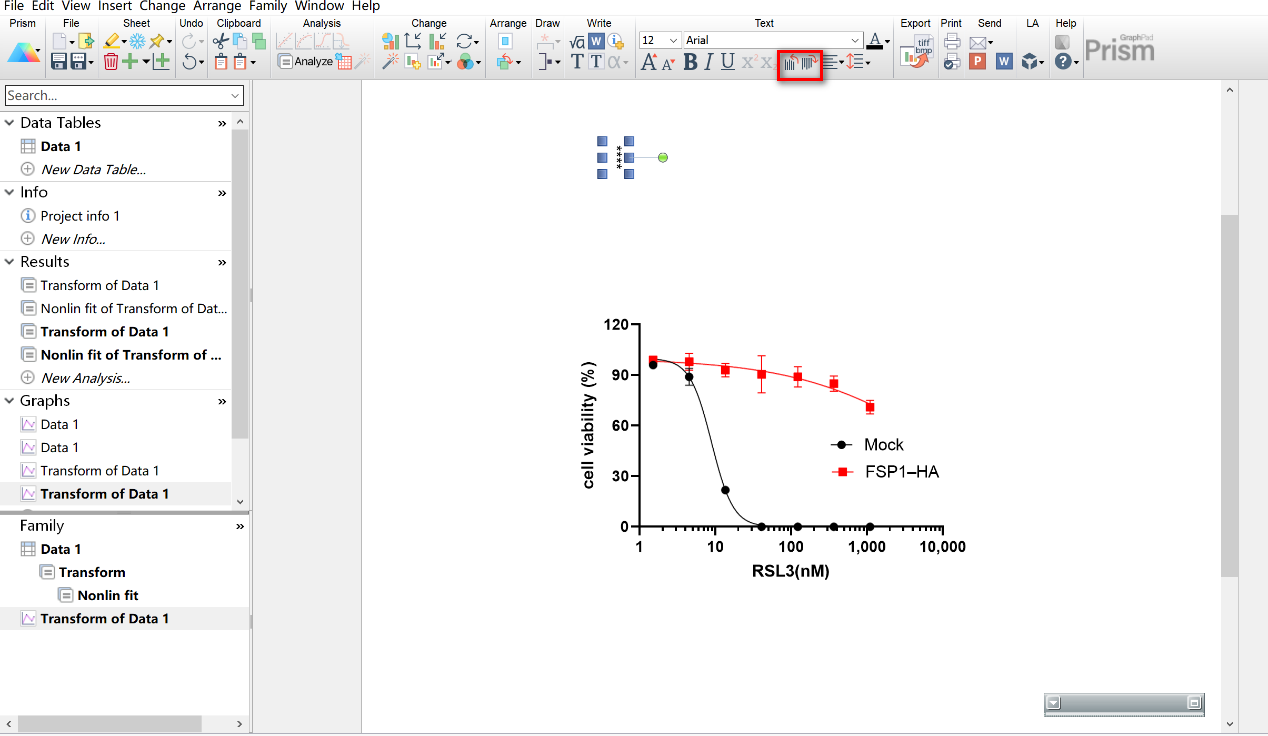The image size is (1268, 736).
Task: Collapse the Family section
Action: (x=239, y=526)
